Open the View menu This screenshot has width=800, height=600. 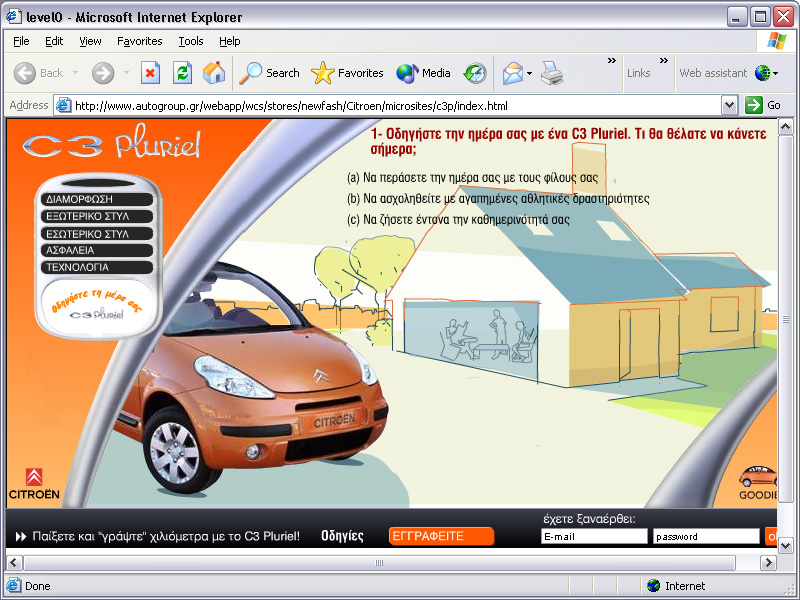click(90, 41)
